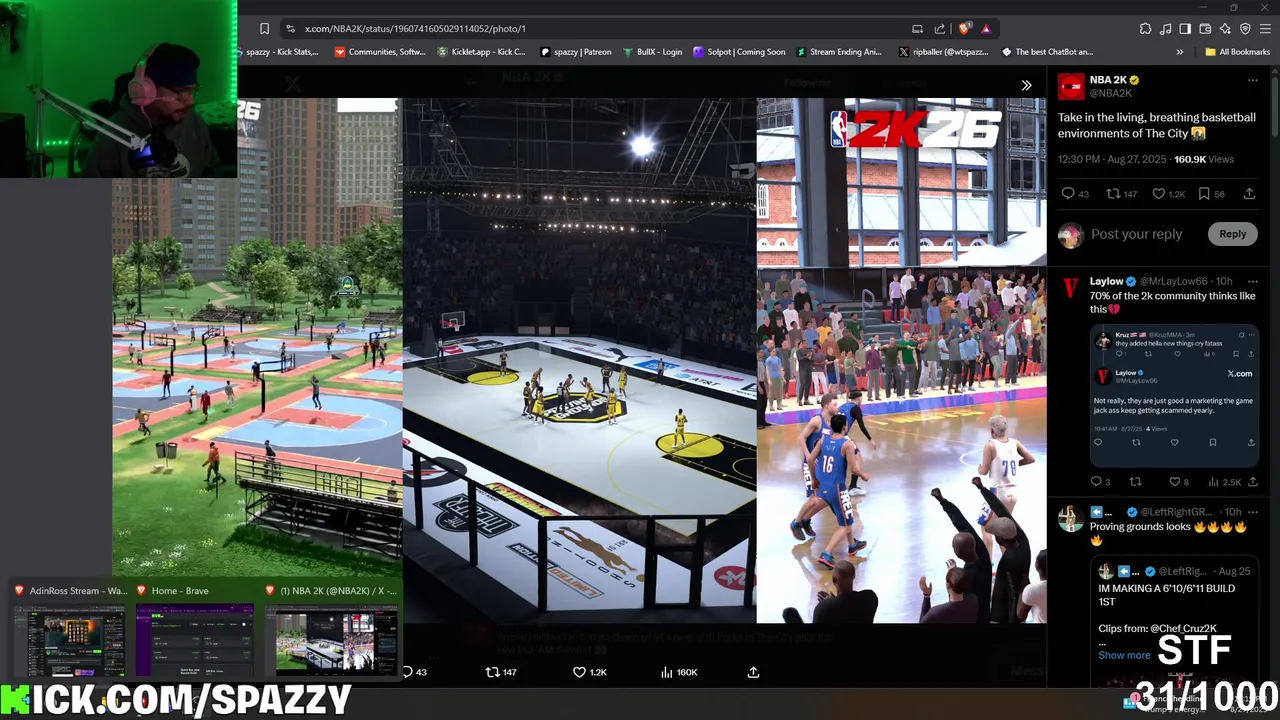Open more options on the NBA 2K tweet

pos(1252,80)
